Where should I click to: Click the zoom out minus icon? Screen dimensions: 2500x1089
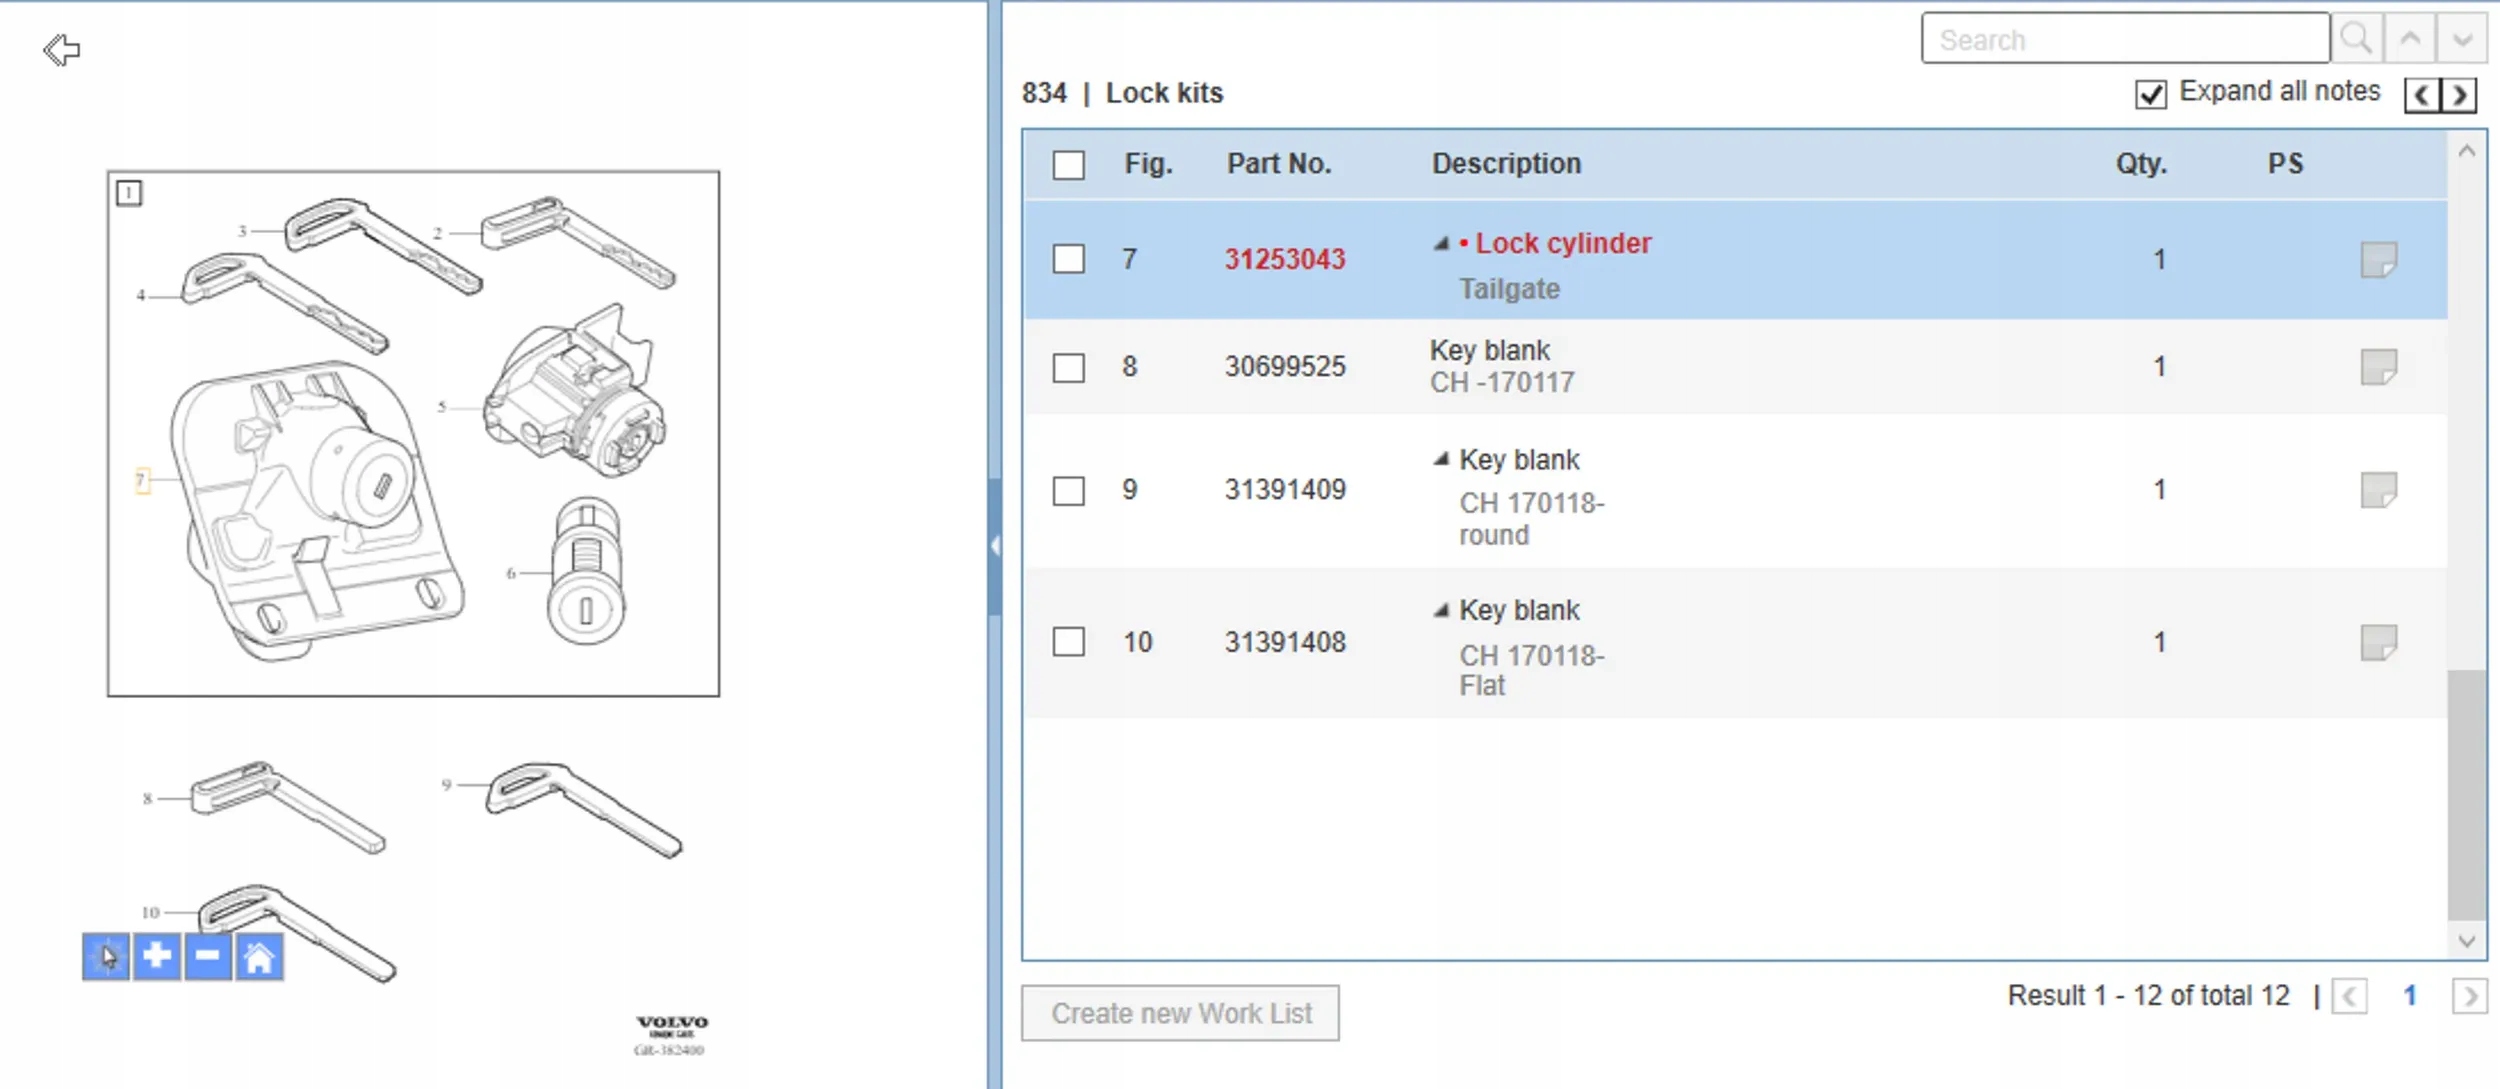click(208, 957)
